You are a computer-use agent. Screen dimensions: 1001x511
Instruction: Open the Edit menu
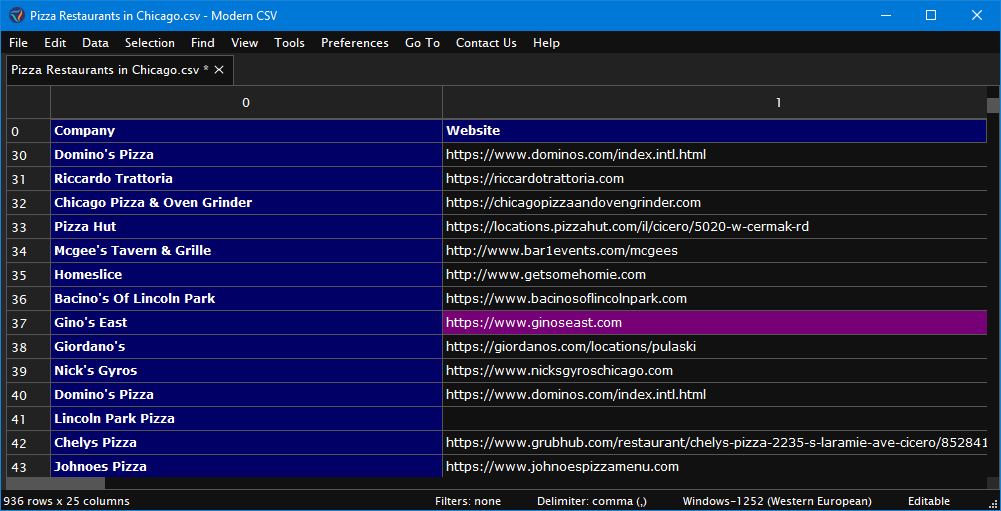click(56, 43)
